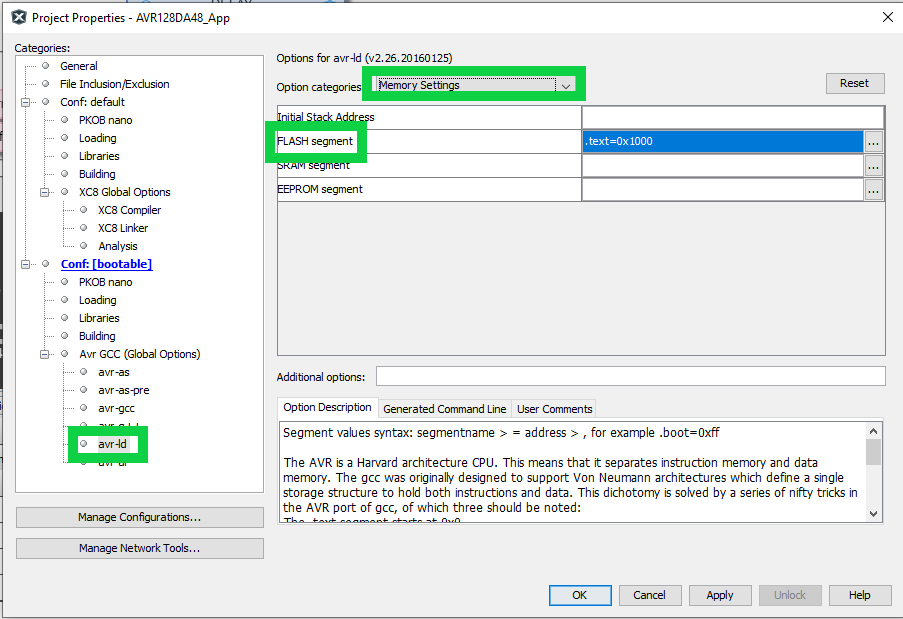Switch to the User Comments tab
Screen dimensions: 903x619
point(554,409)
